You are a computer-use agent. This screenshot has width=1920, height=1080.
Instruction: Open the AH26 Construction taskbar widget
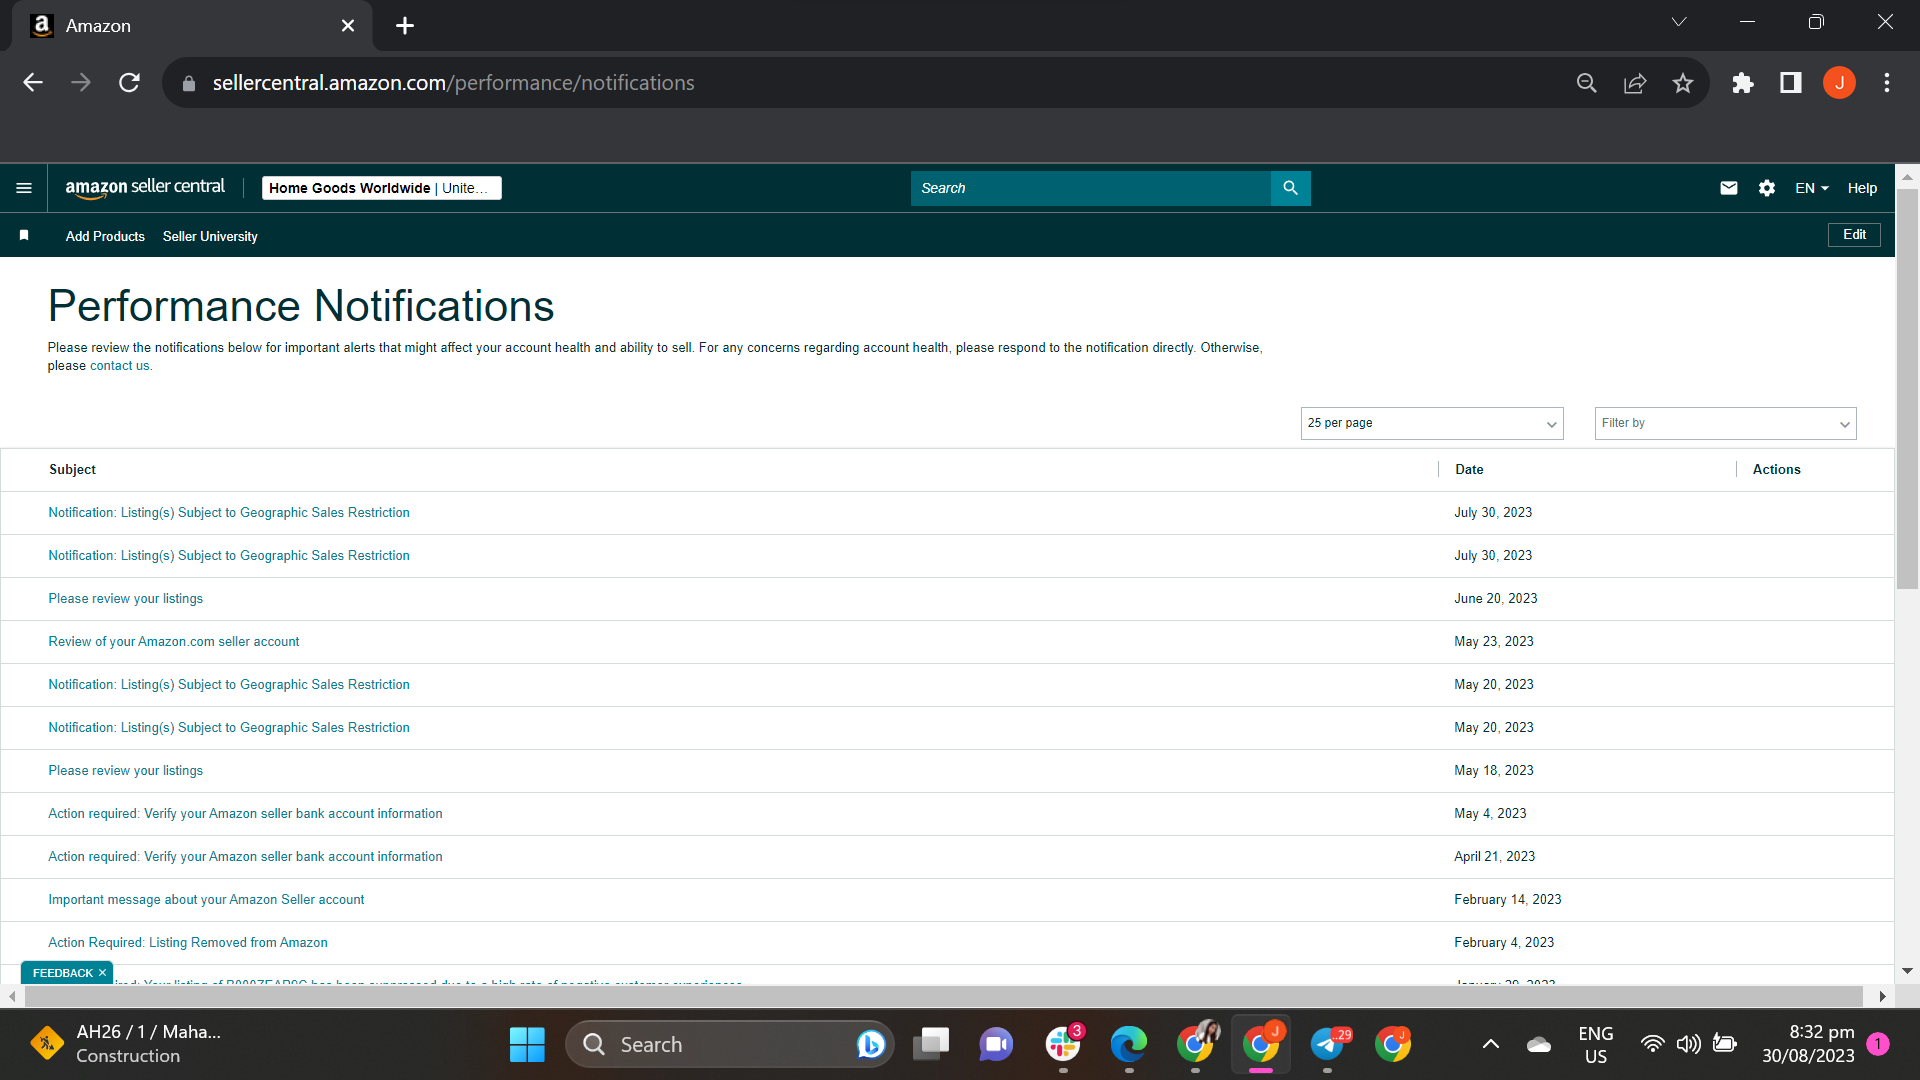(125, 1044)
